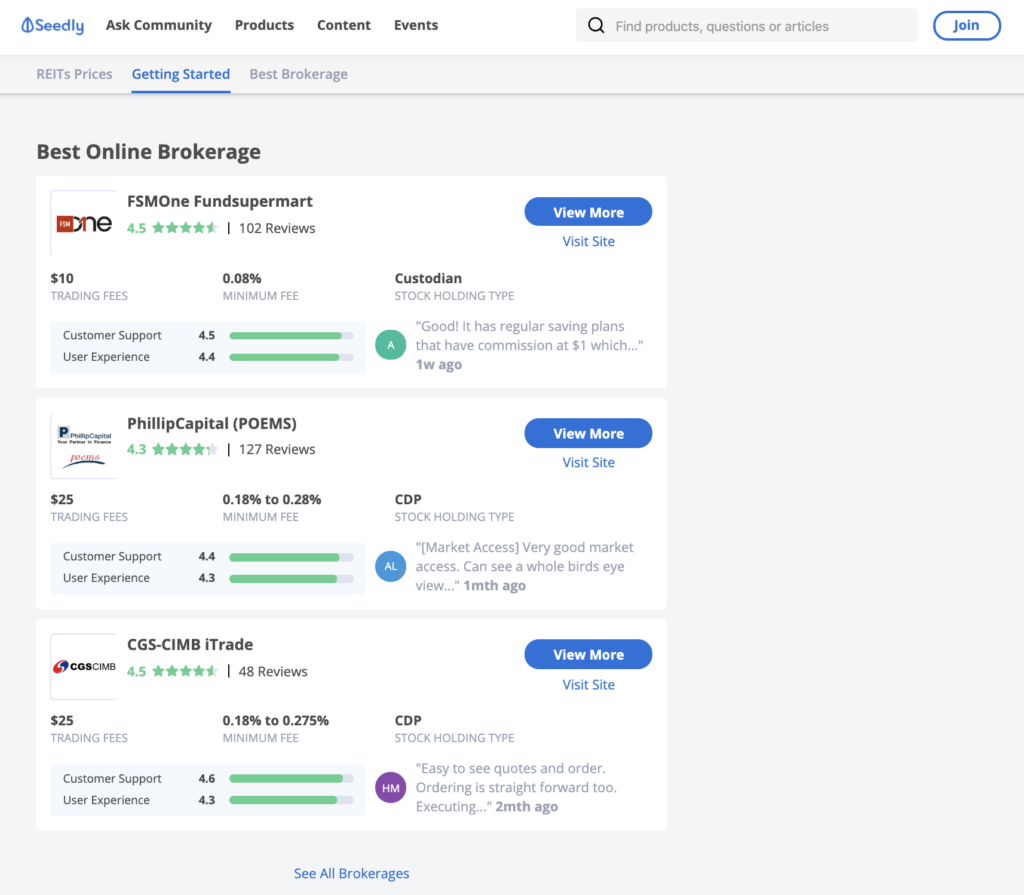The image size is (1024, 895).
Task: Click CGS-CIMB User Experience 4.3 bar
Action: 291,800
